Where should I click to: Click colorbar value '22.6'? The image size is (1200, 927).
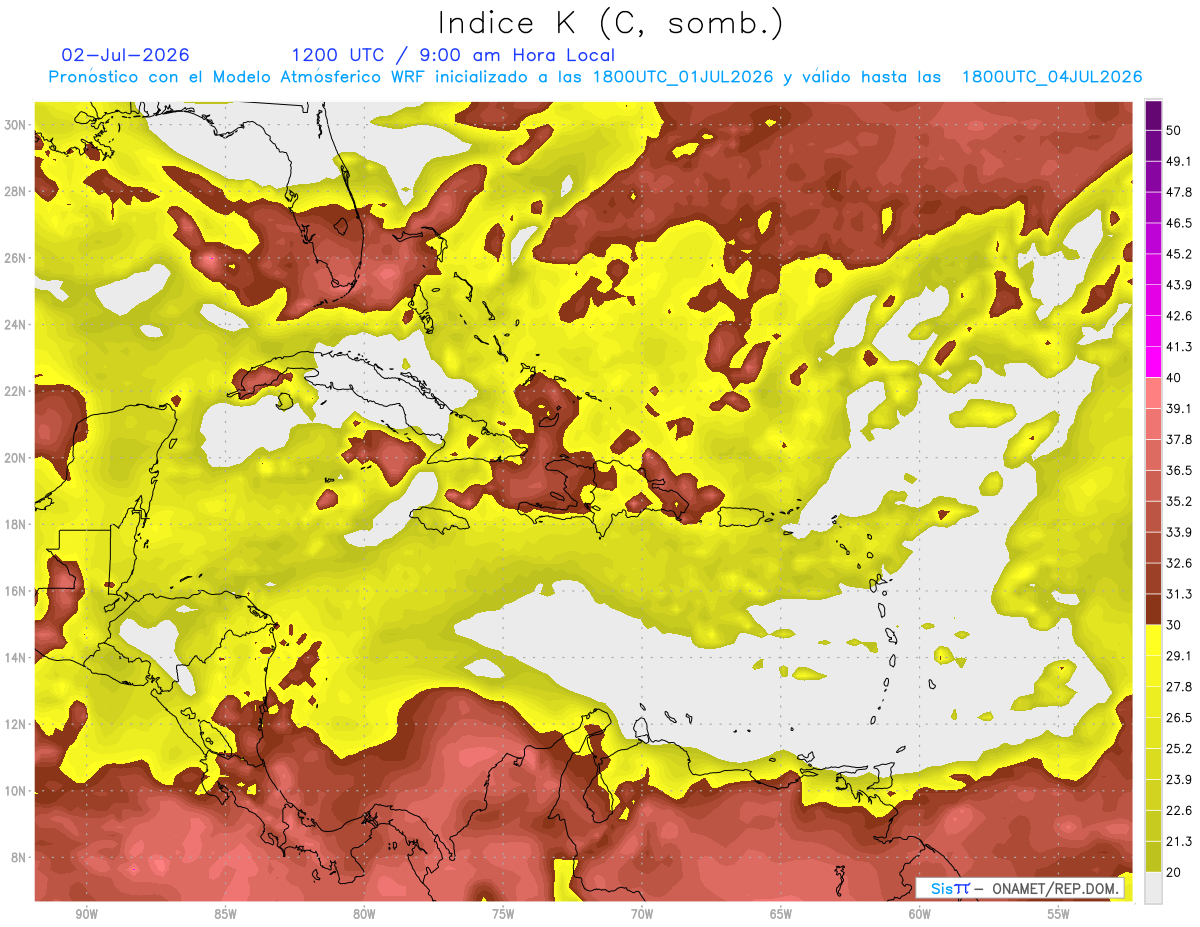(x=1179, y=810)
